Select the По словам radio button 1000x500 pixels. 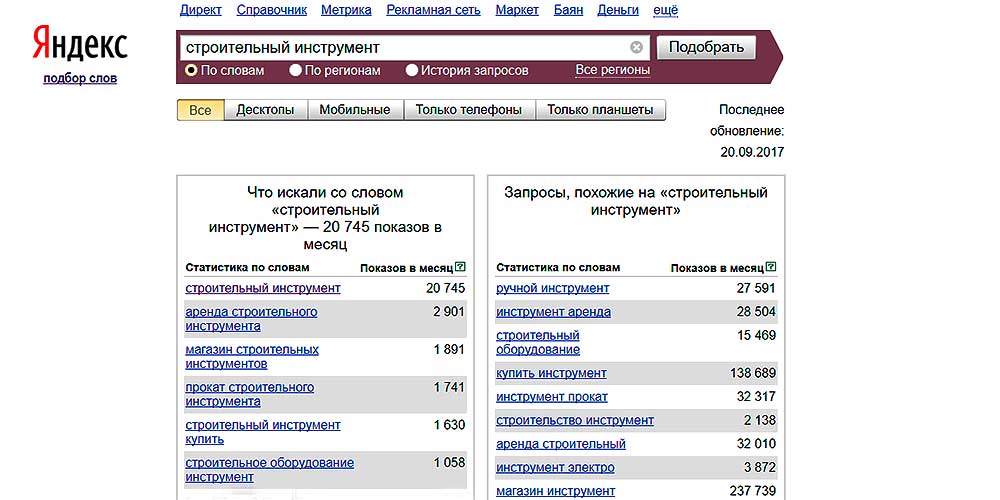pos(190,70)
